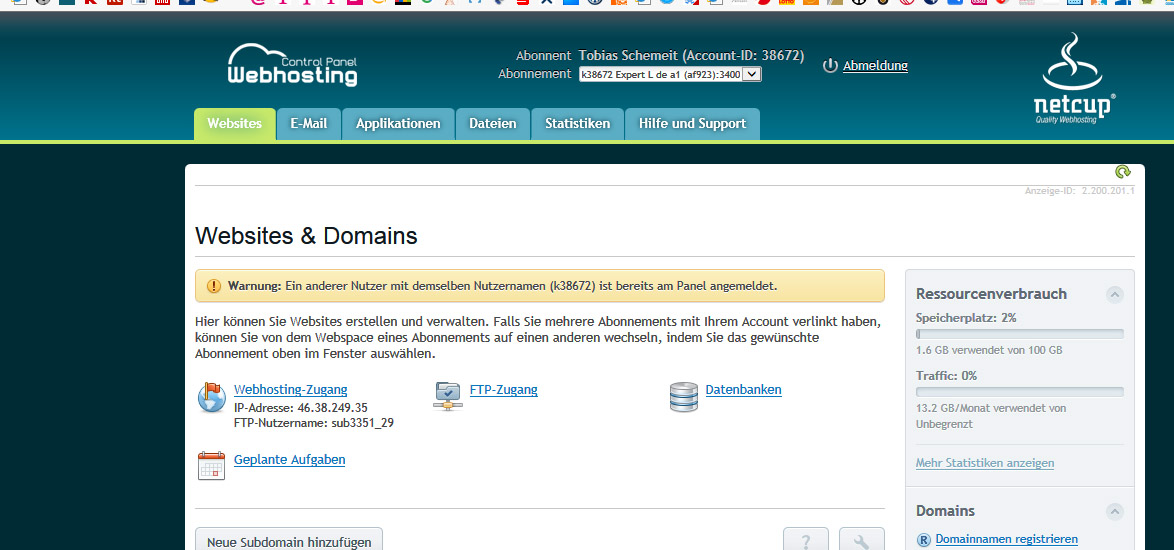Screen dimensions: 1174x550
Task: Click the Webhosting-Zugang globe icon
Action: point(211,397)
